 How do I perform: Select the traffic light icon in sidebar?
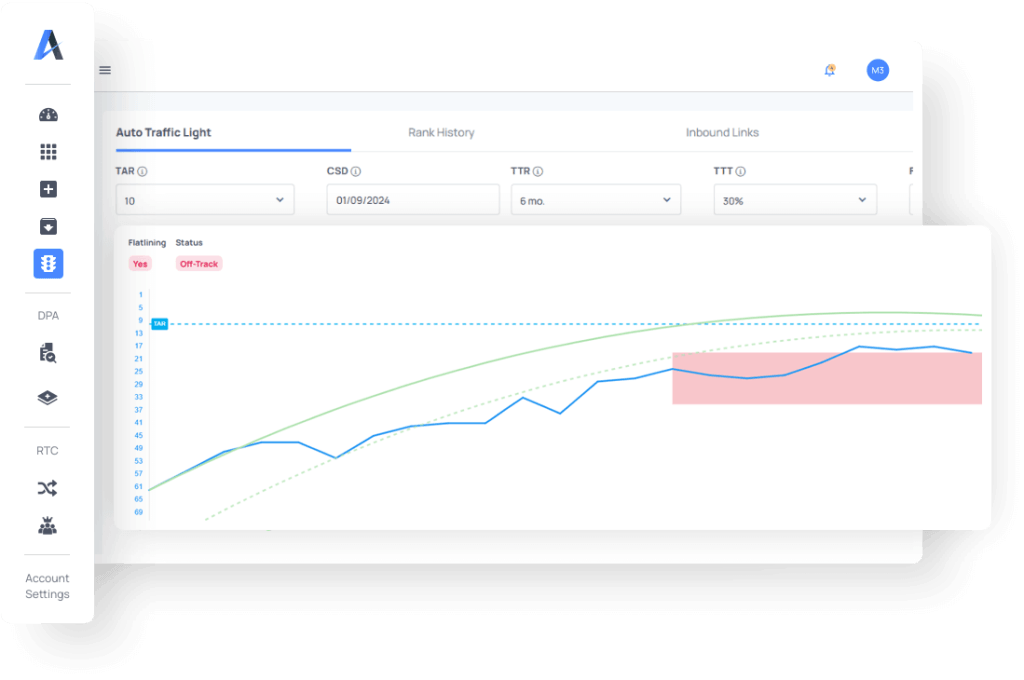coord(48,263)
